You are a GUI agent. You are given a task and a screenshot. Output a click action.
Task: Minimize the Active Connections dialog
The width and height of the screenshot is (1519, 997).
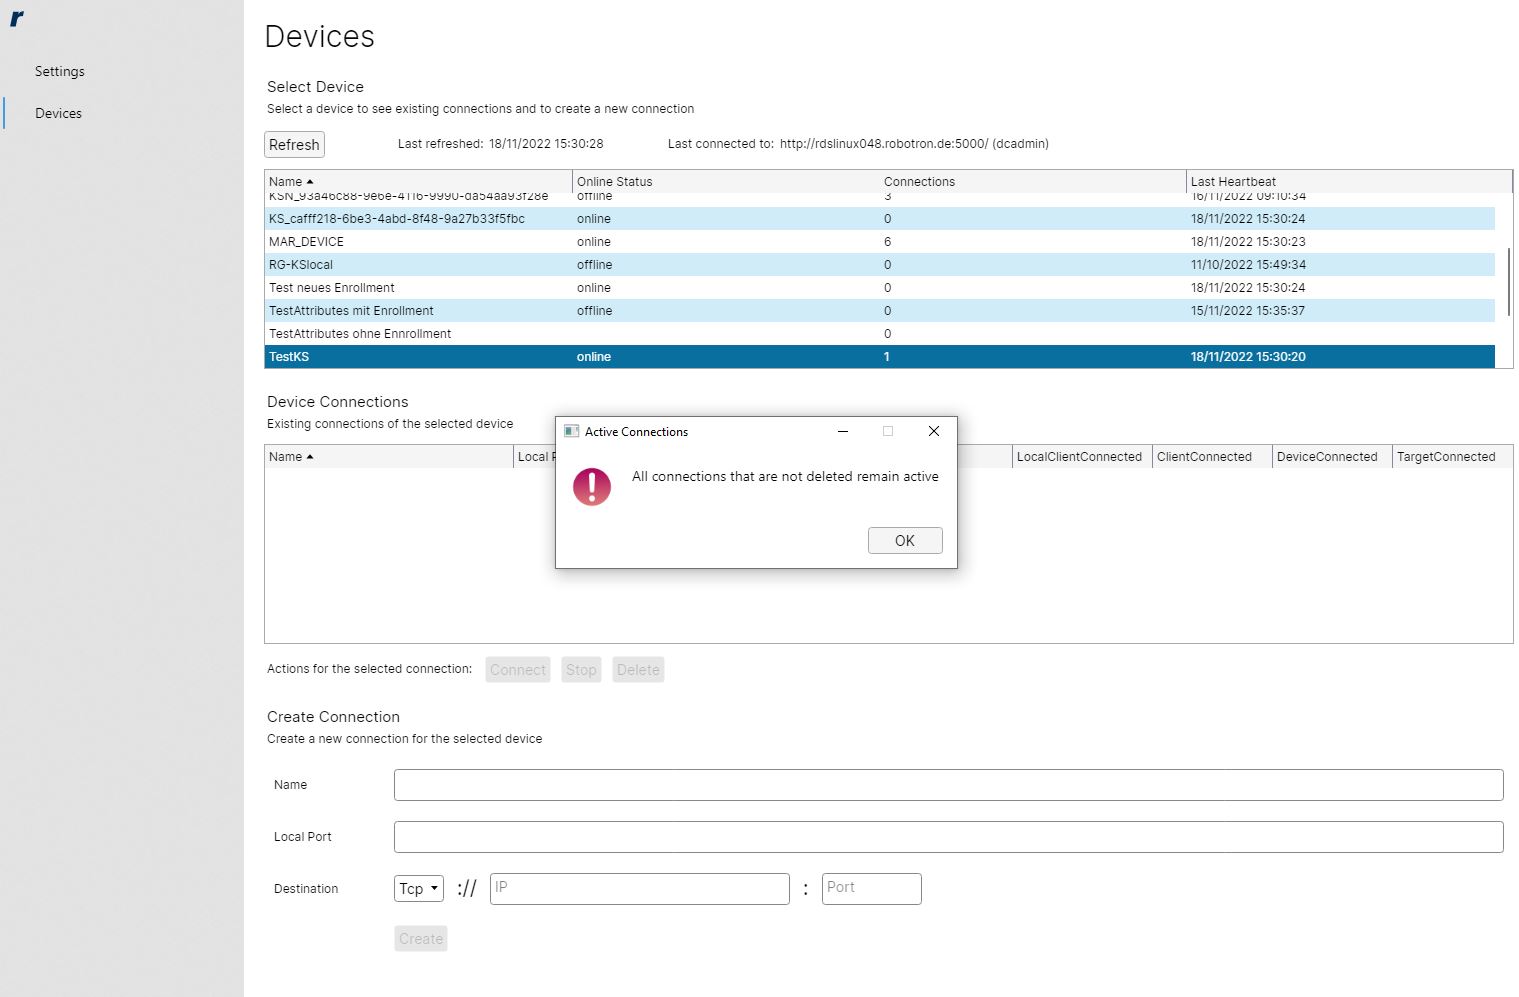(x=843, y=431)
